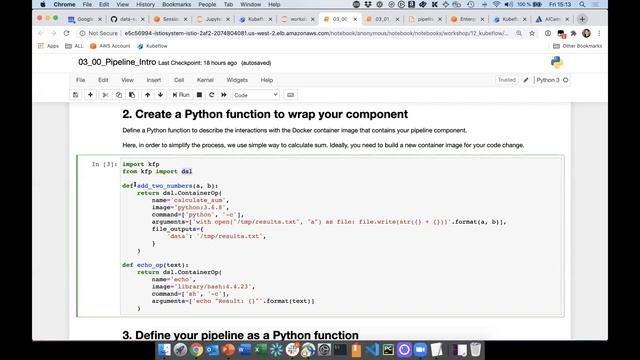Click the Python logo icon
Image resolution: width=640 pixels, height=360 pixels.
(x=557, y=62)
